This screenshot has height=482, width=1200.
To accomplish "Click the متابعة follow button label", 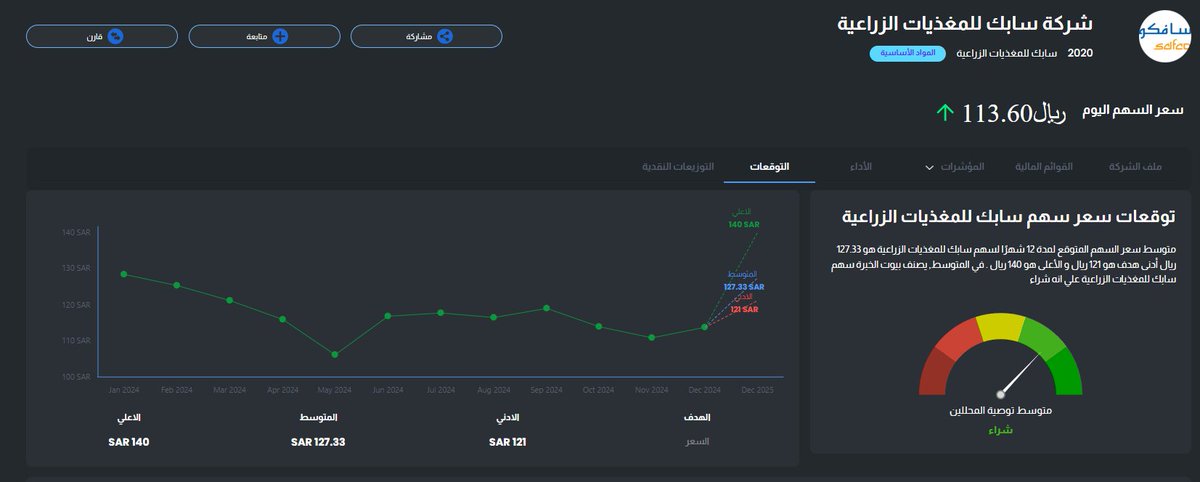I will (x=256, y=36).
